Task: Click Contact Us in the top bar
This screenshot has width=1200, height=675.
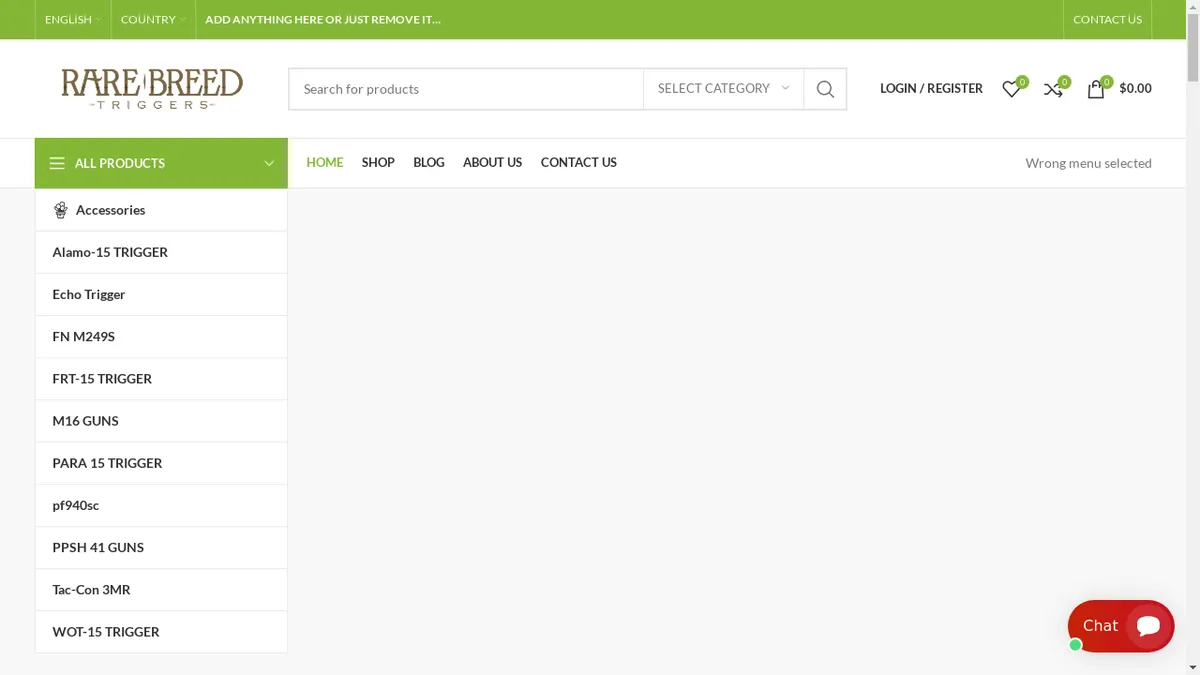Action: point(1107,19)
